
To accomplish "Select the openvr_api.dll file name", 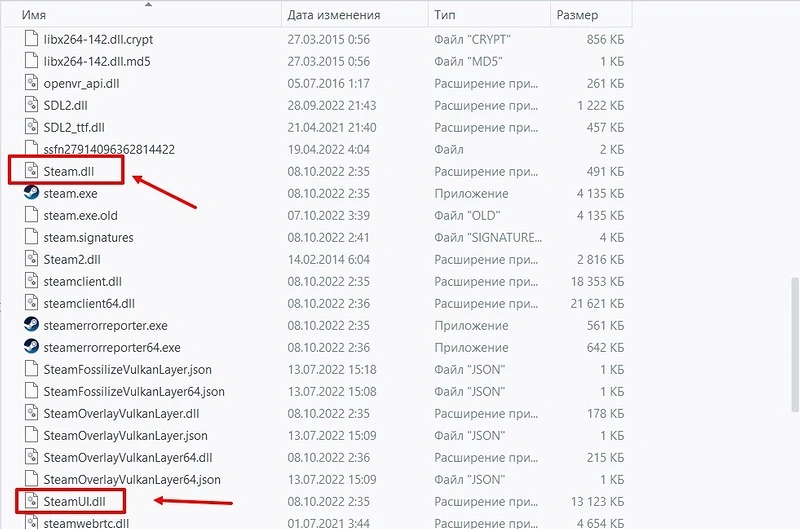I will click(x=82, y=83).
